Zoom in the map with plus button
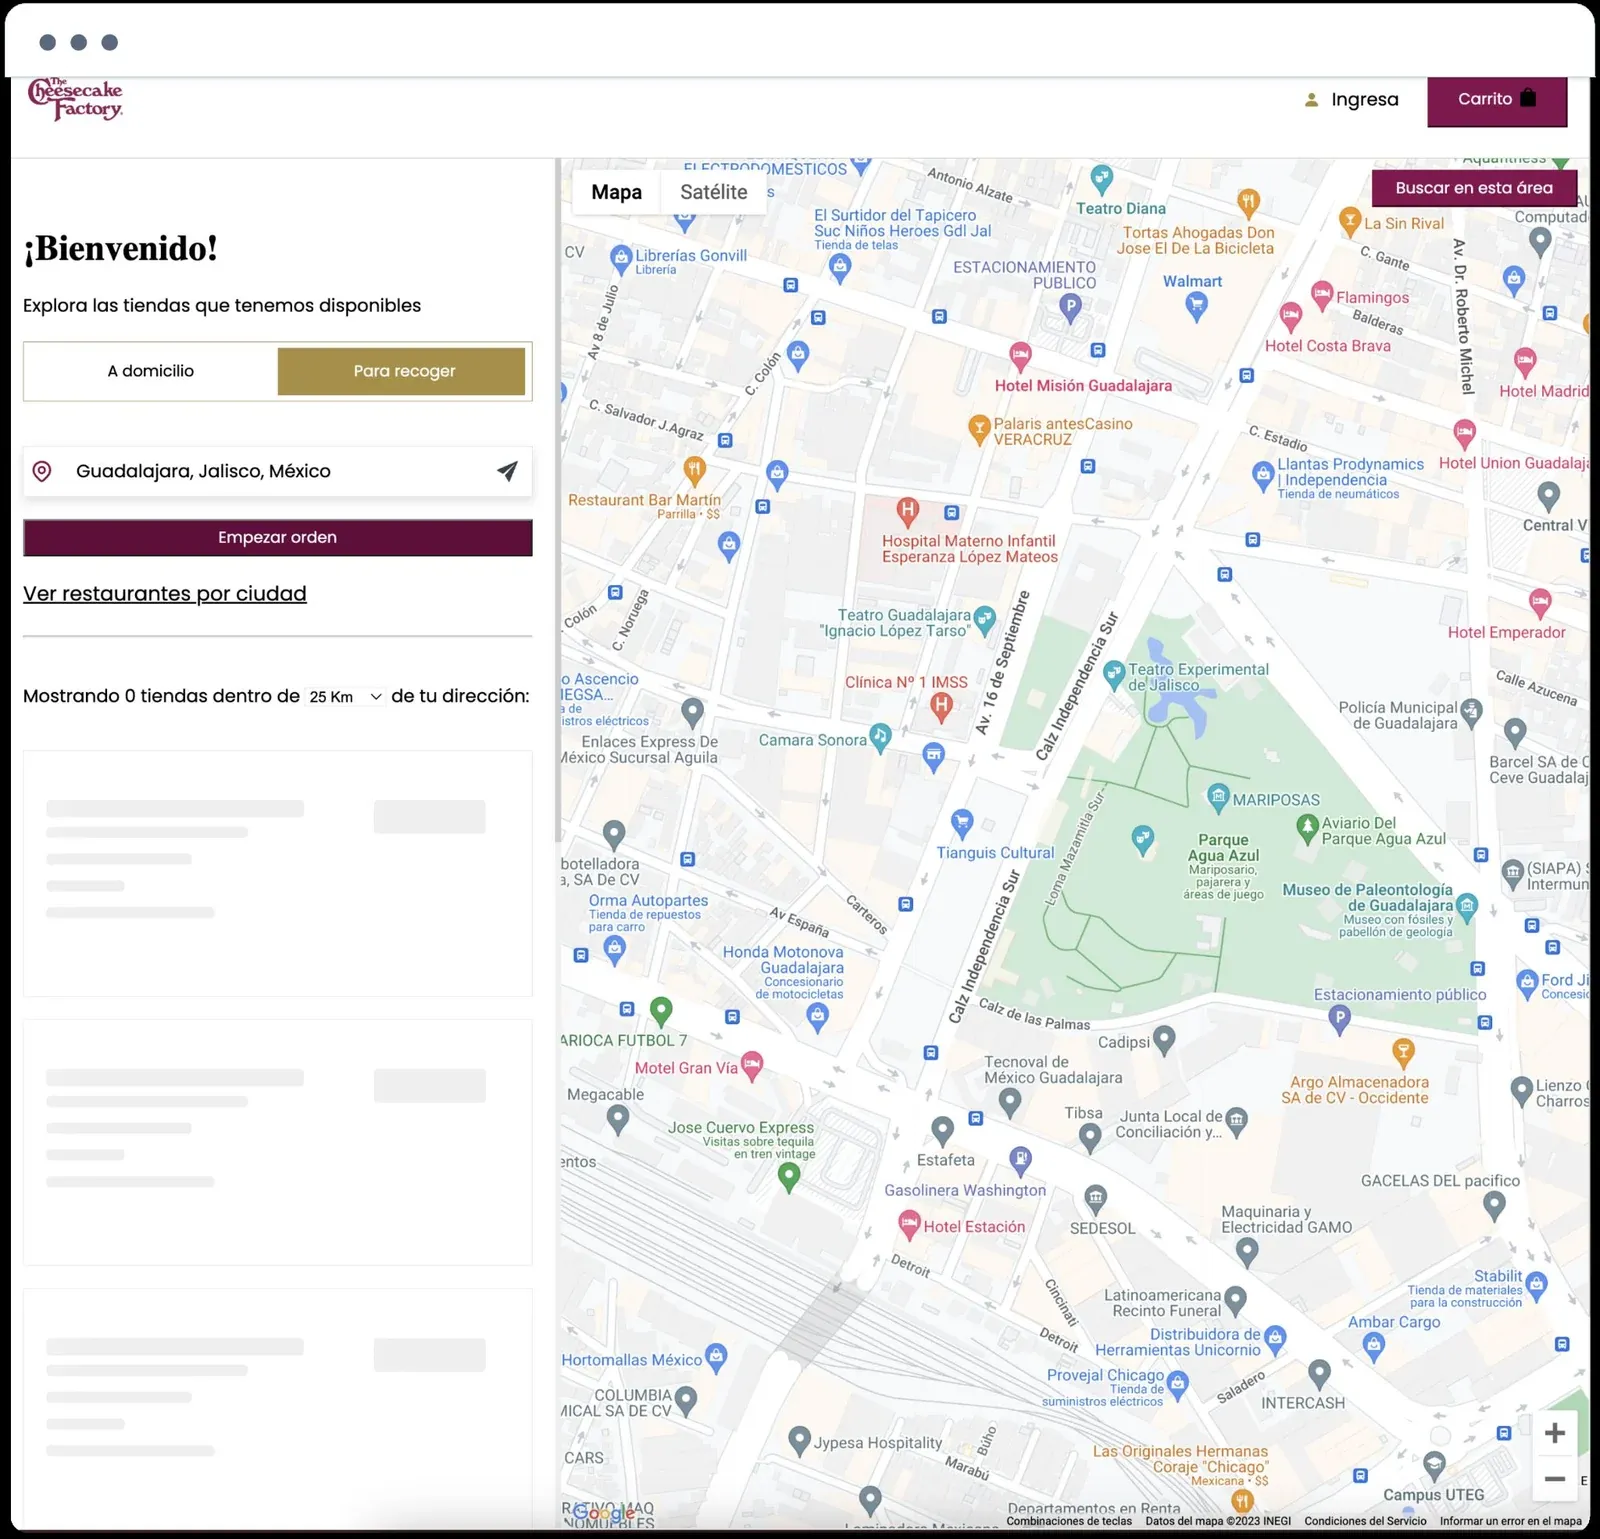The width and height of the screenshot is (1600, 1539). [1554, 1433]
